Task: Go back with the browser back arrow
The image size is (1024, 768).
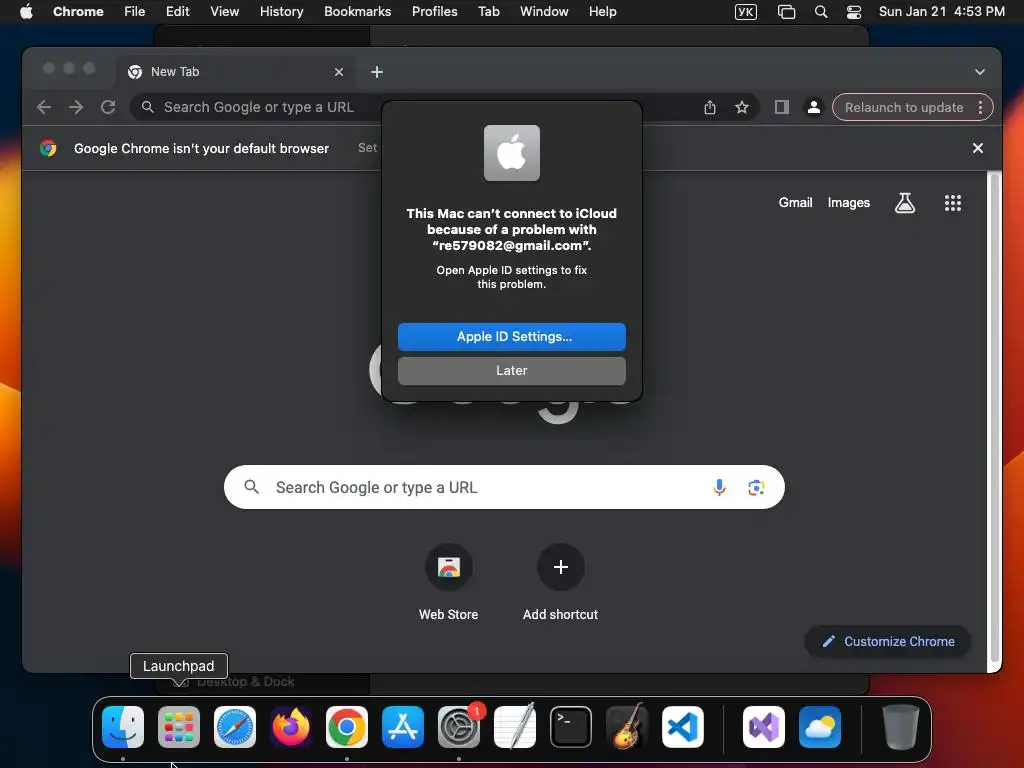Action: (x=44, y=107)
